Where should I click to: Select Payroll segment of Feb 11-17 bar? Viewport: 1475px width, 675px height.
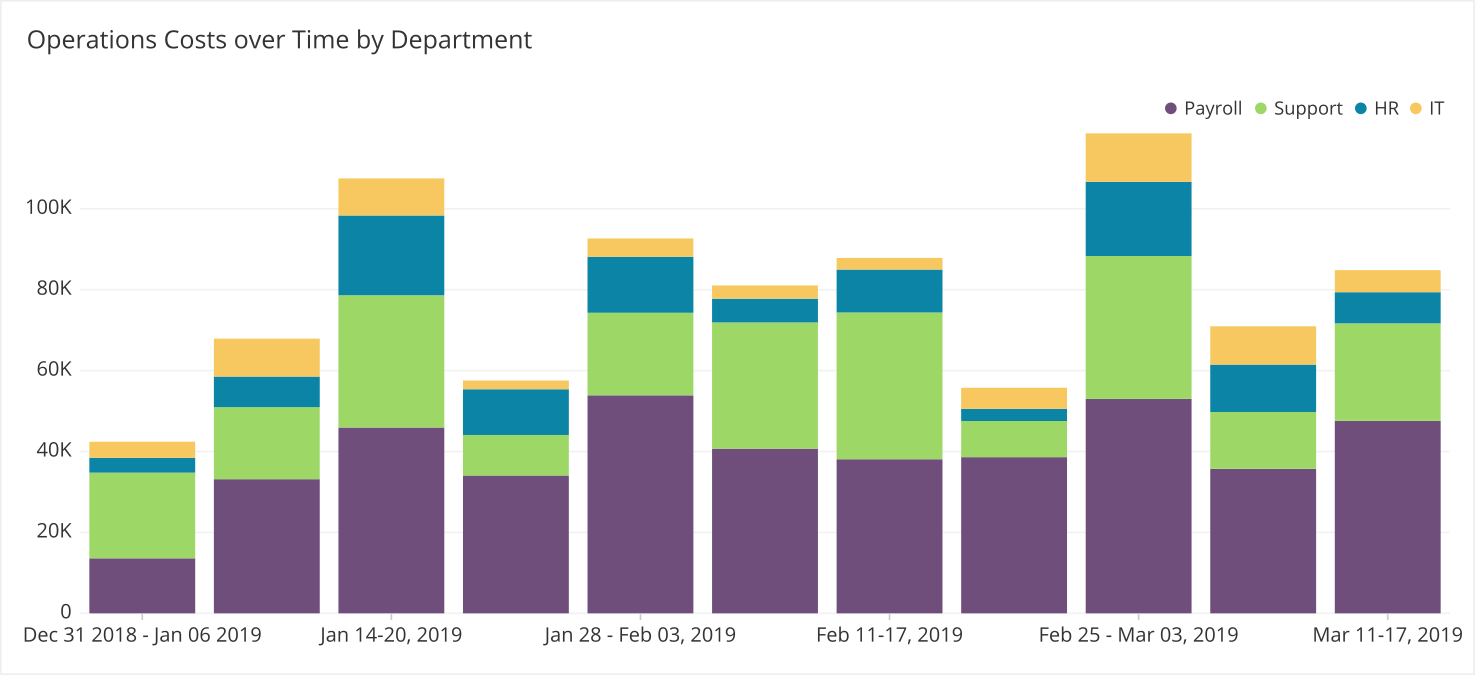[x=889, y=536]
